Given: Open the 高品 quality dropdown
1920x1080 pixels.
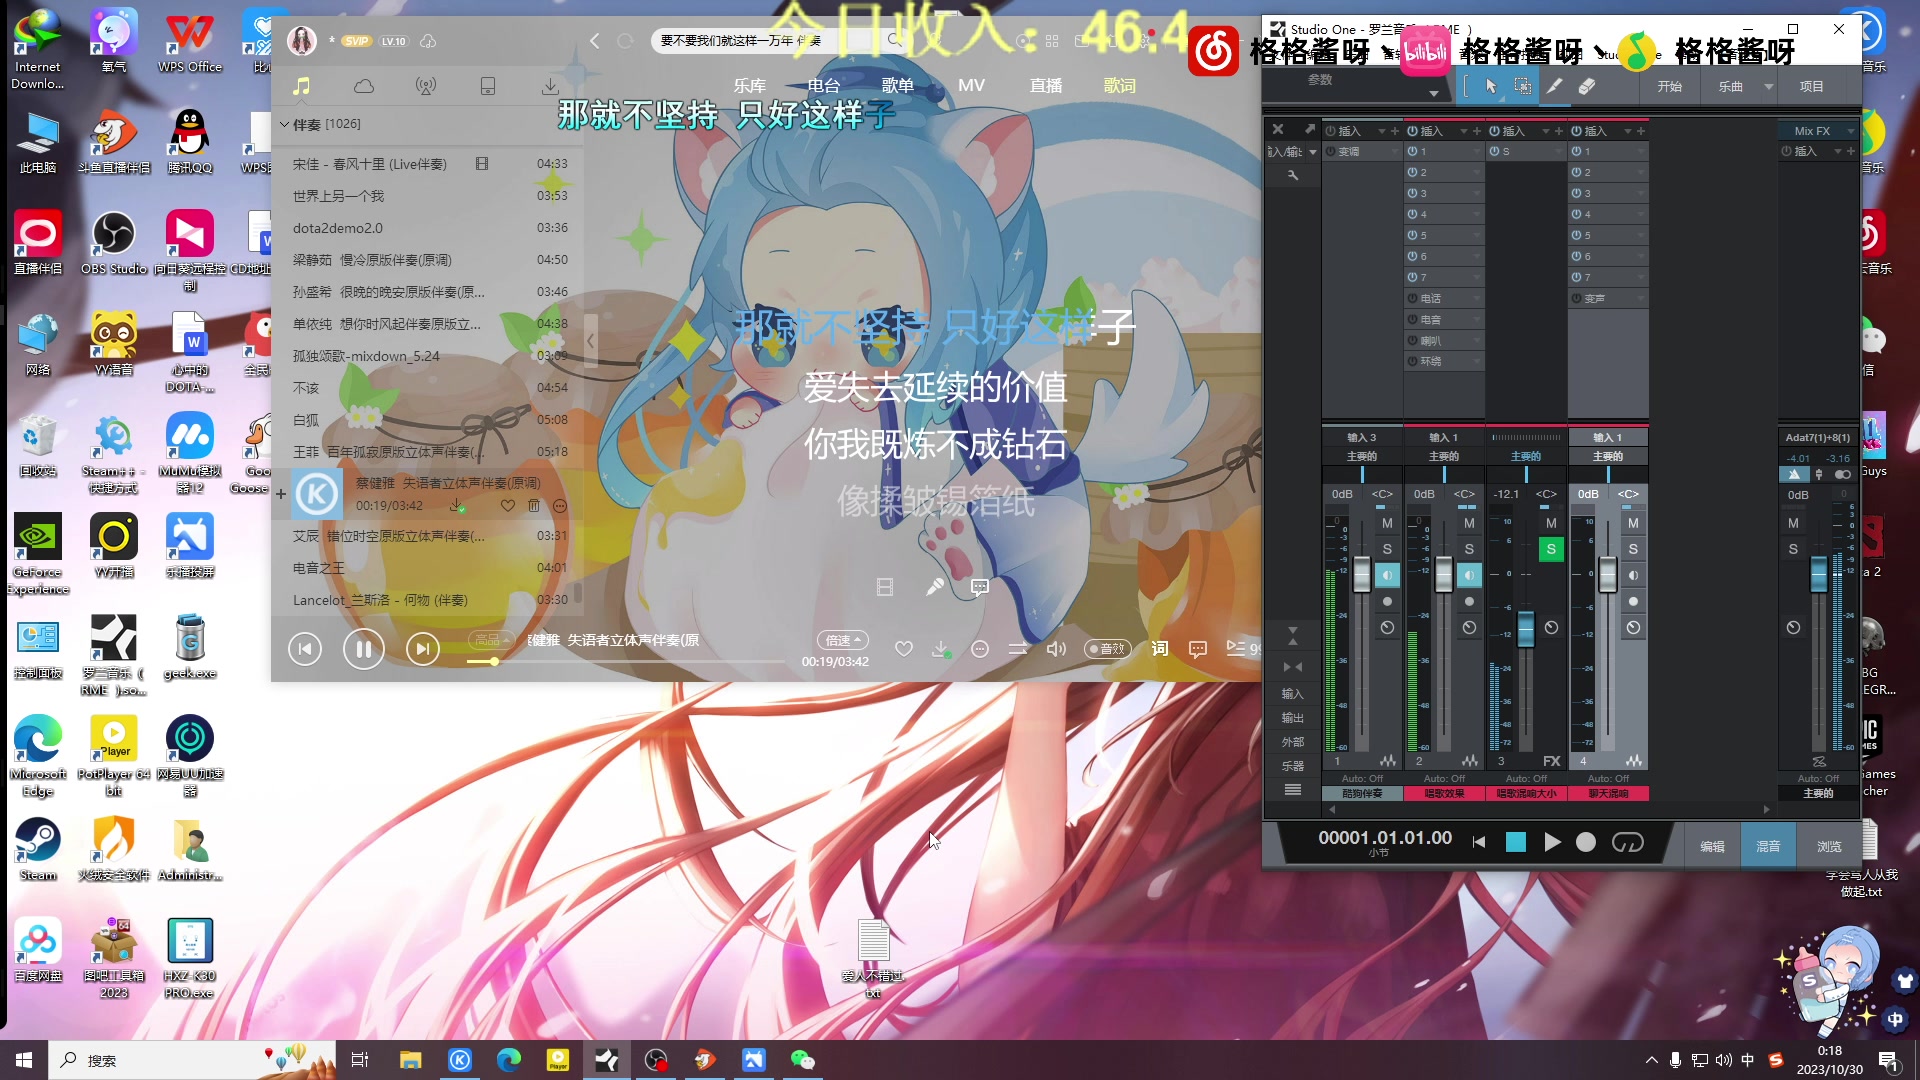Looking at the screenshot, I should 492,640.
